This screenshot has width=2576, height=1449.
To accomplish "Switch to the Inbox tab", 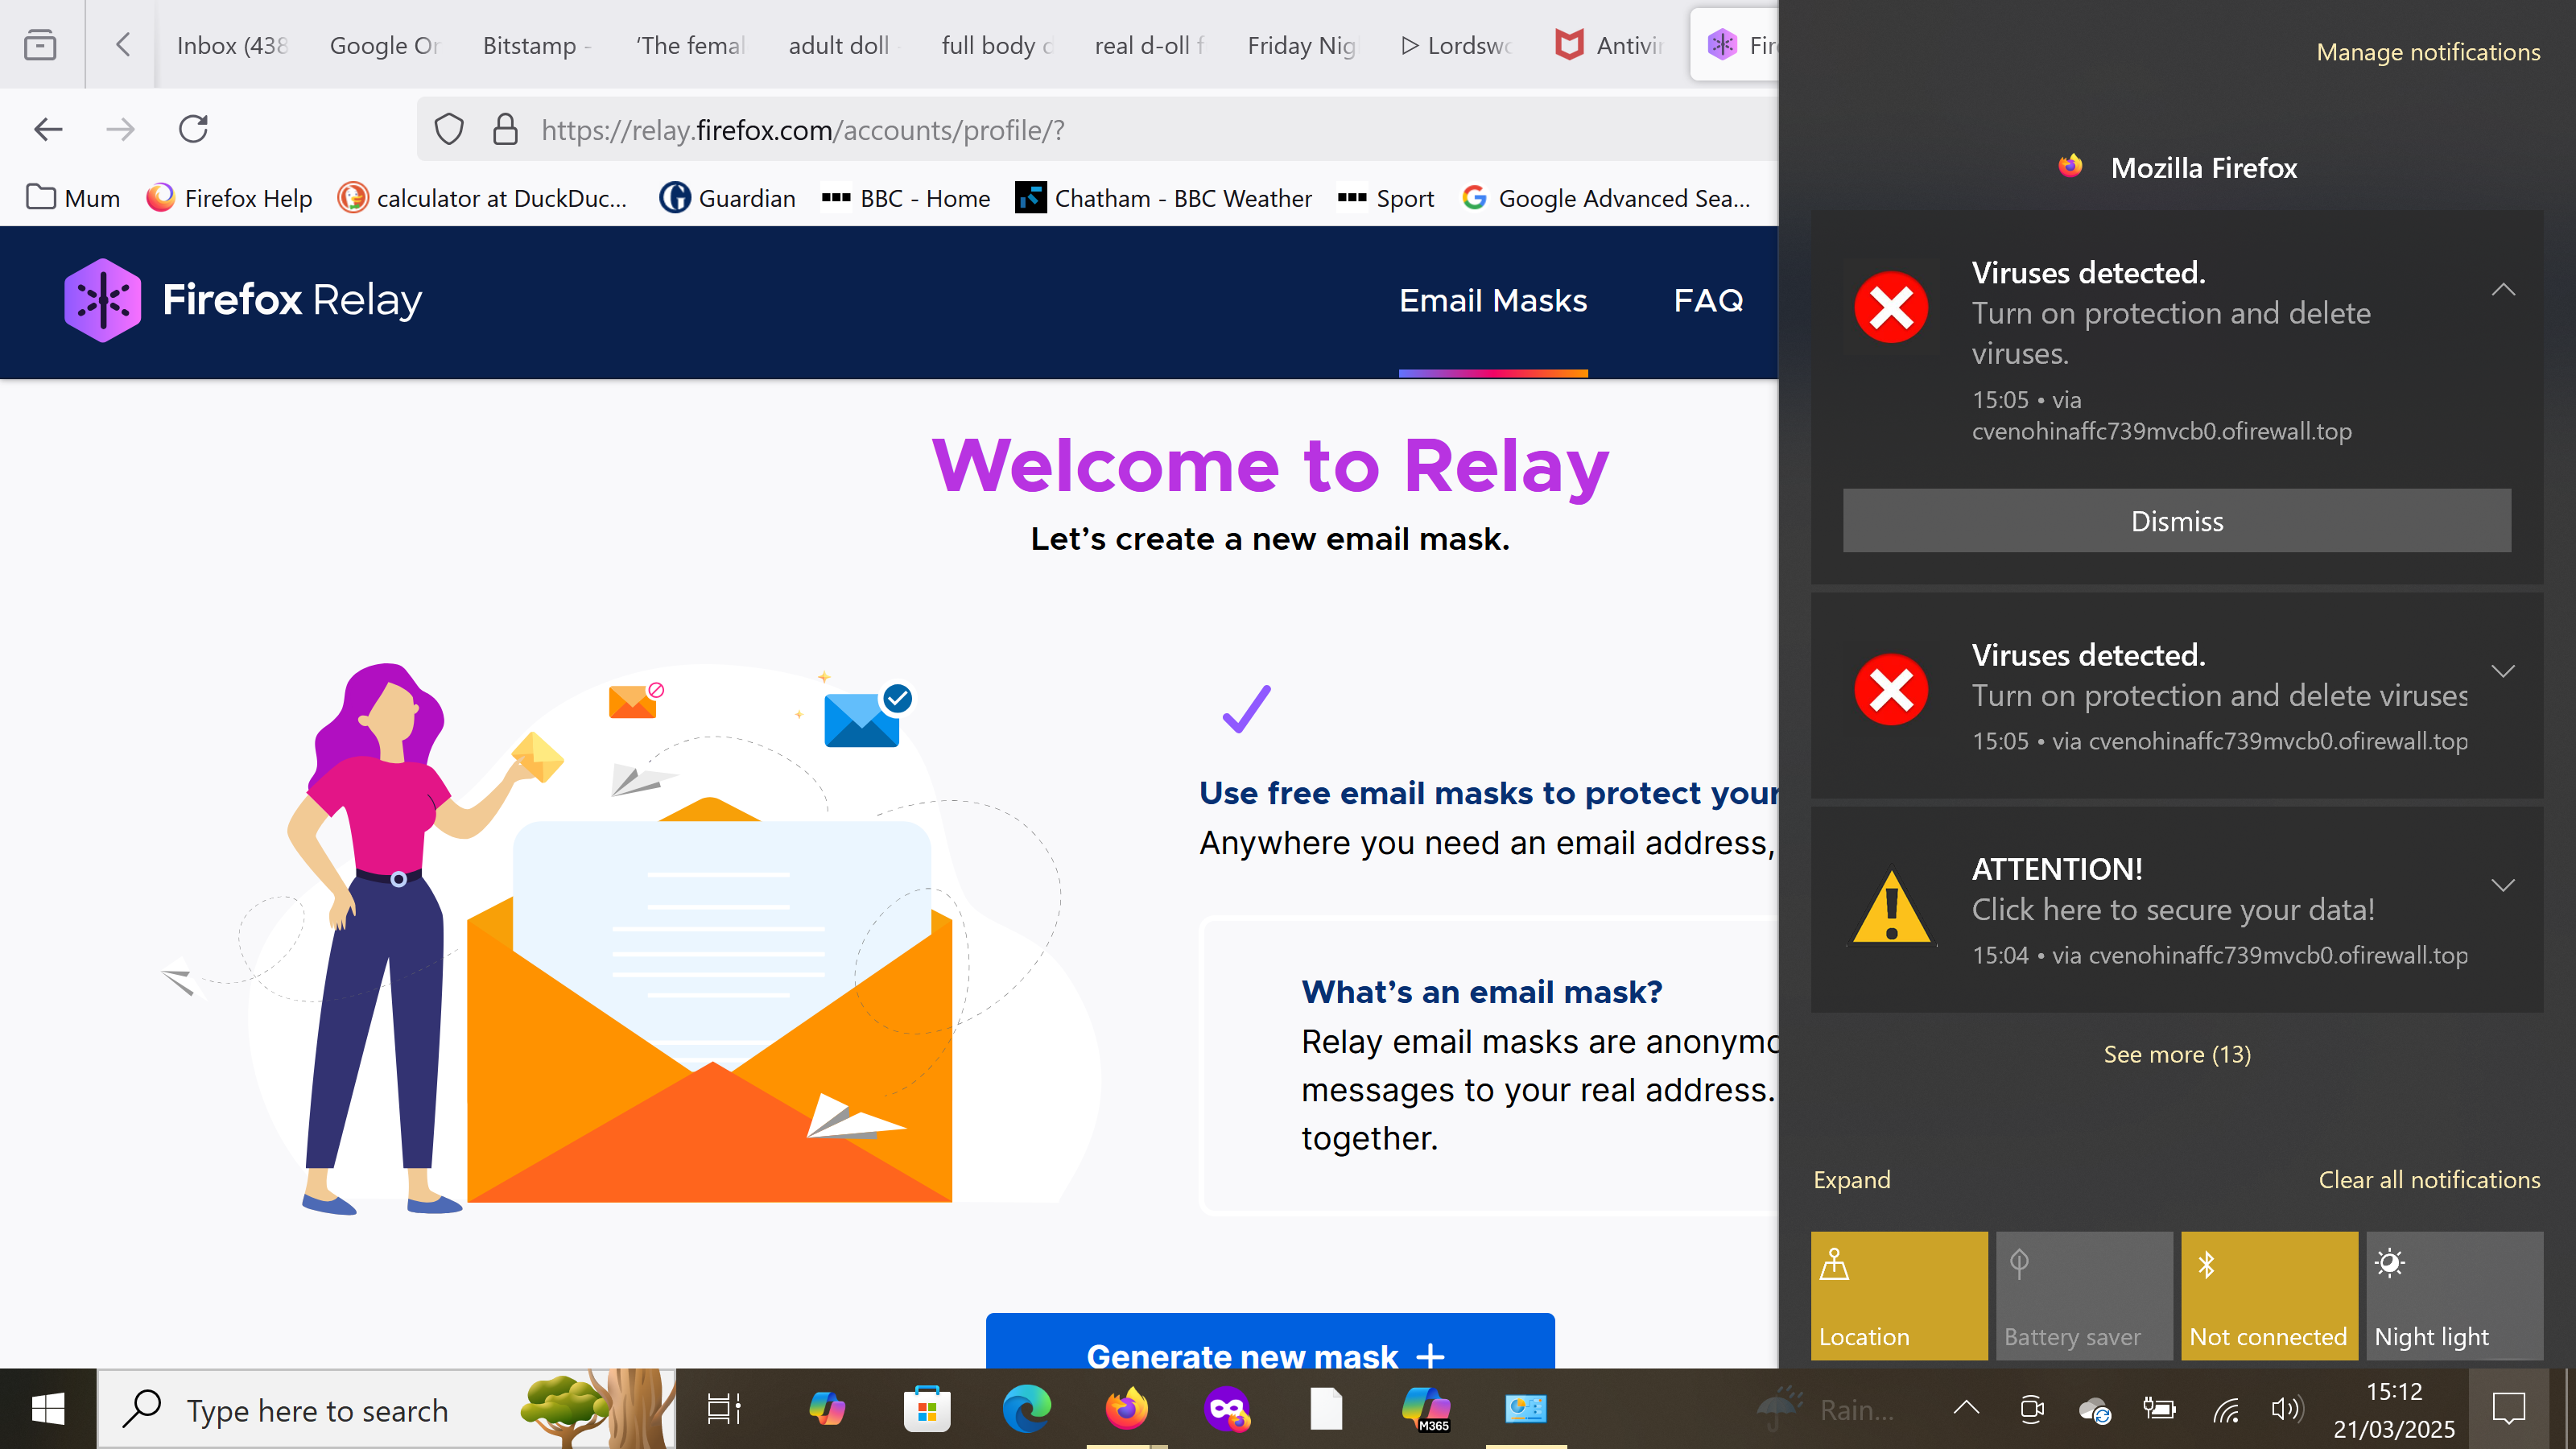I will pyautogui.click(x=231, y=45).
